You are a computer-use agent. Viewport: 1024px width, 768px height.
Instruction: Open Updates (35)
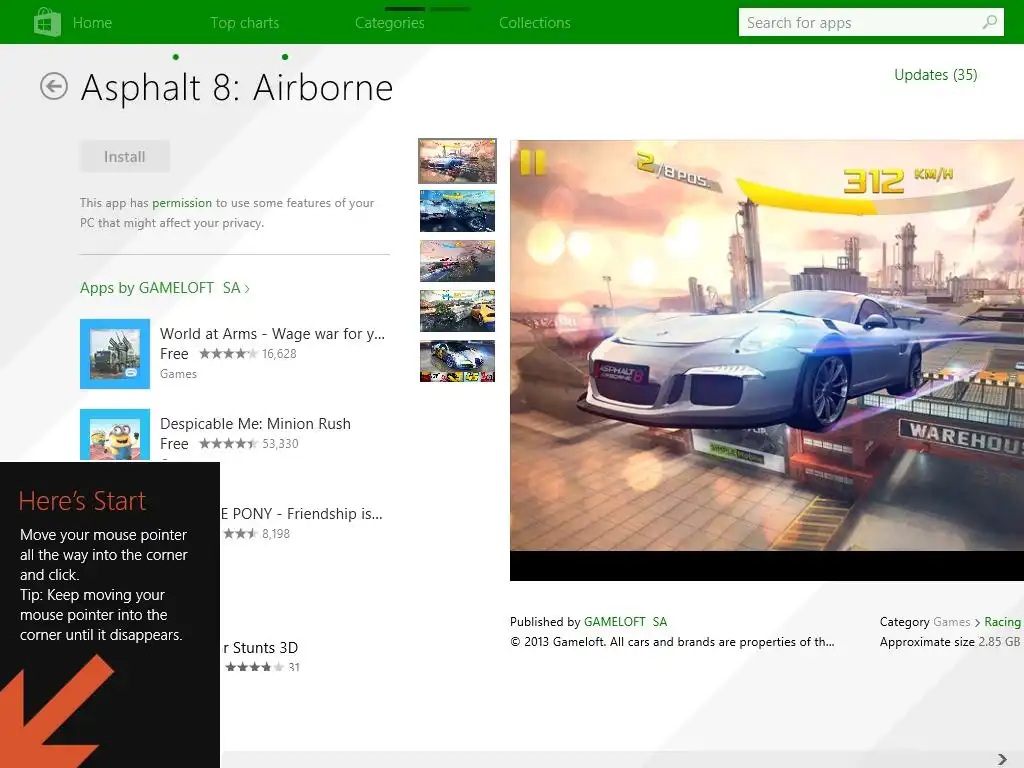(x=935, y=75)
